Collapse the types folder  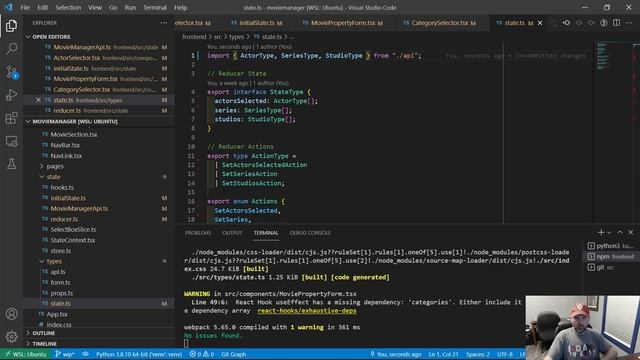(54, 261)
